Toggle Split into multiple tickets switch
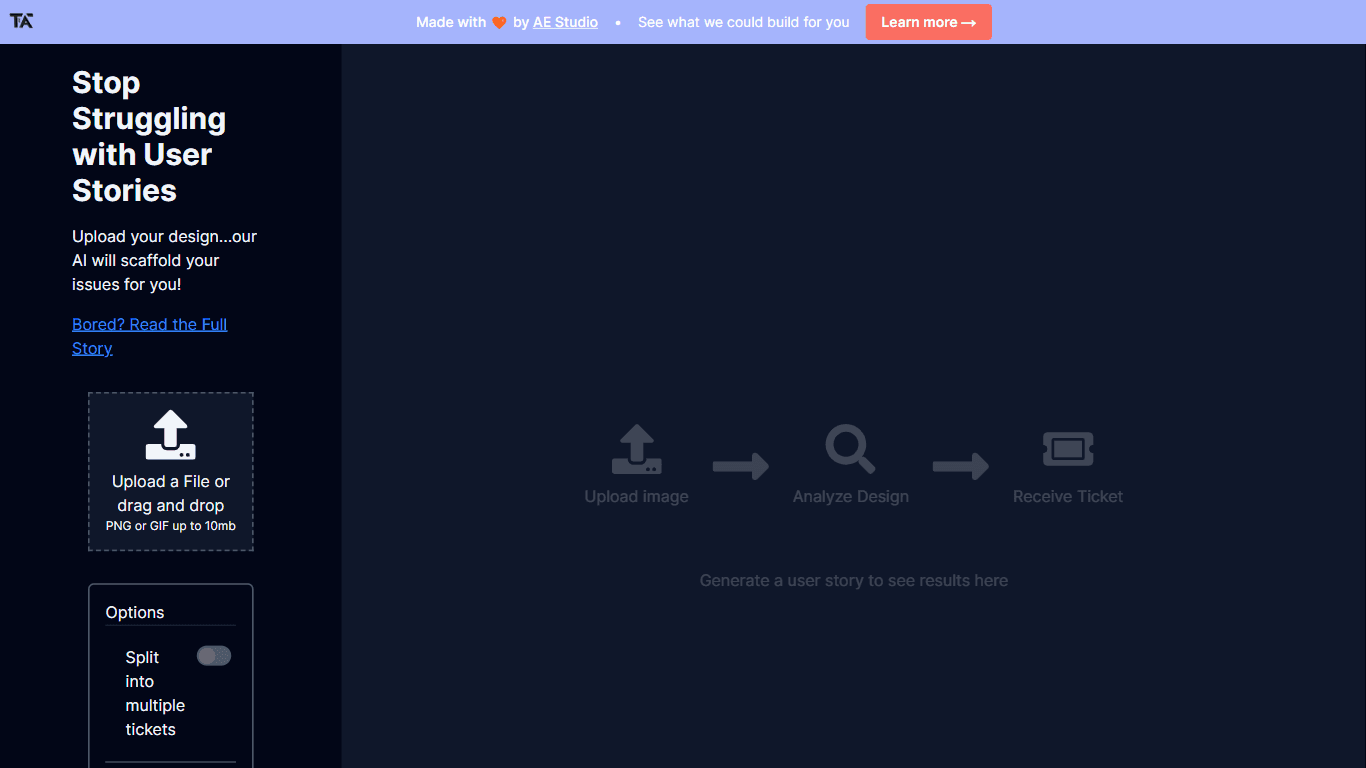 pos(214,656)
